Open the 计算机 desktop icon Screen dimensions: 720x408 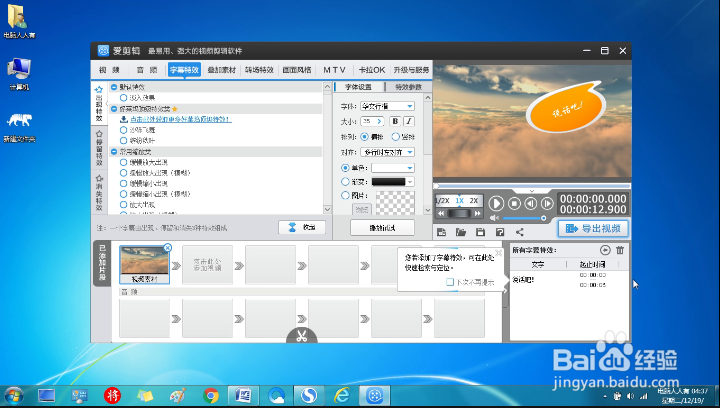pos(19,74)
